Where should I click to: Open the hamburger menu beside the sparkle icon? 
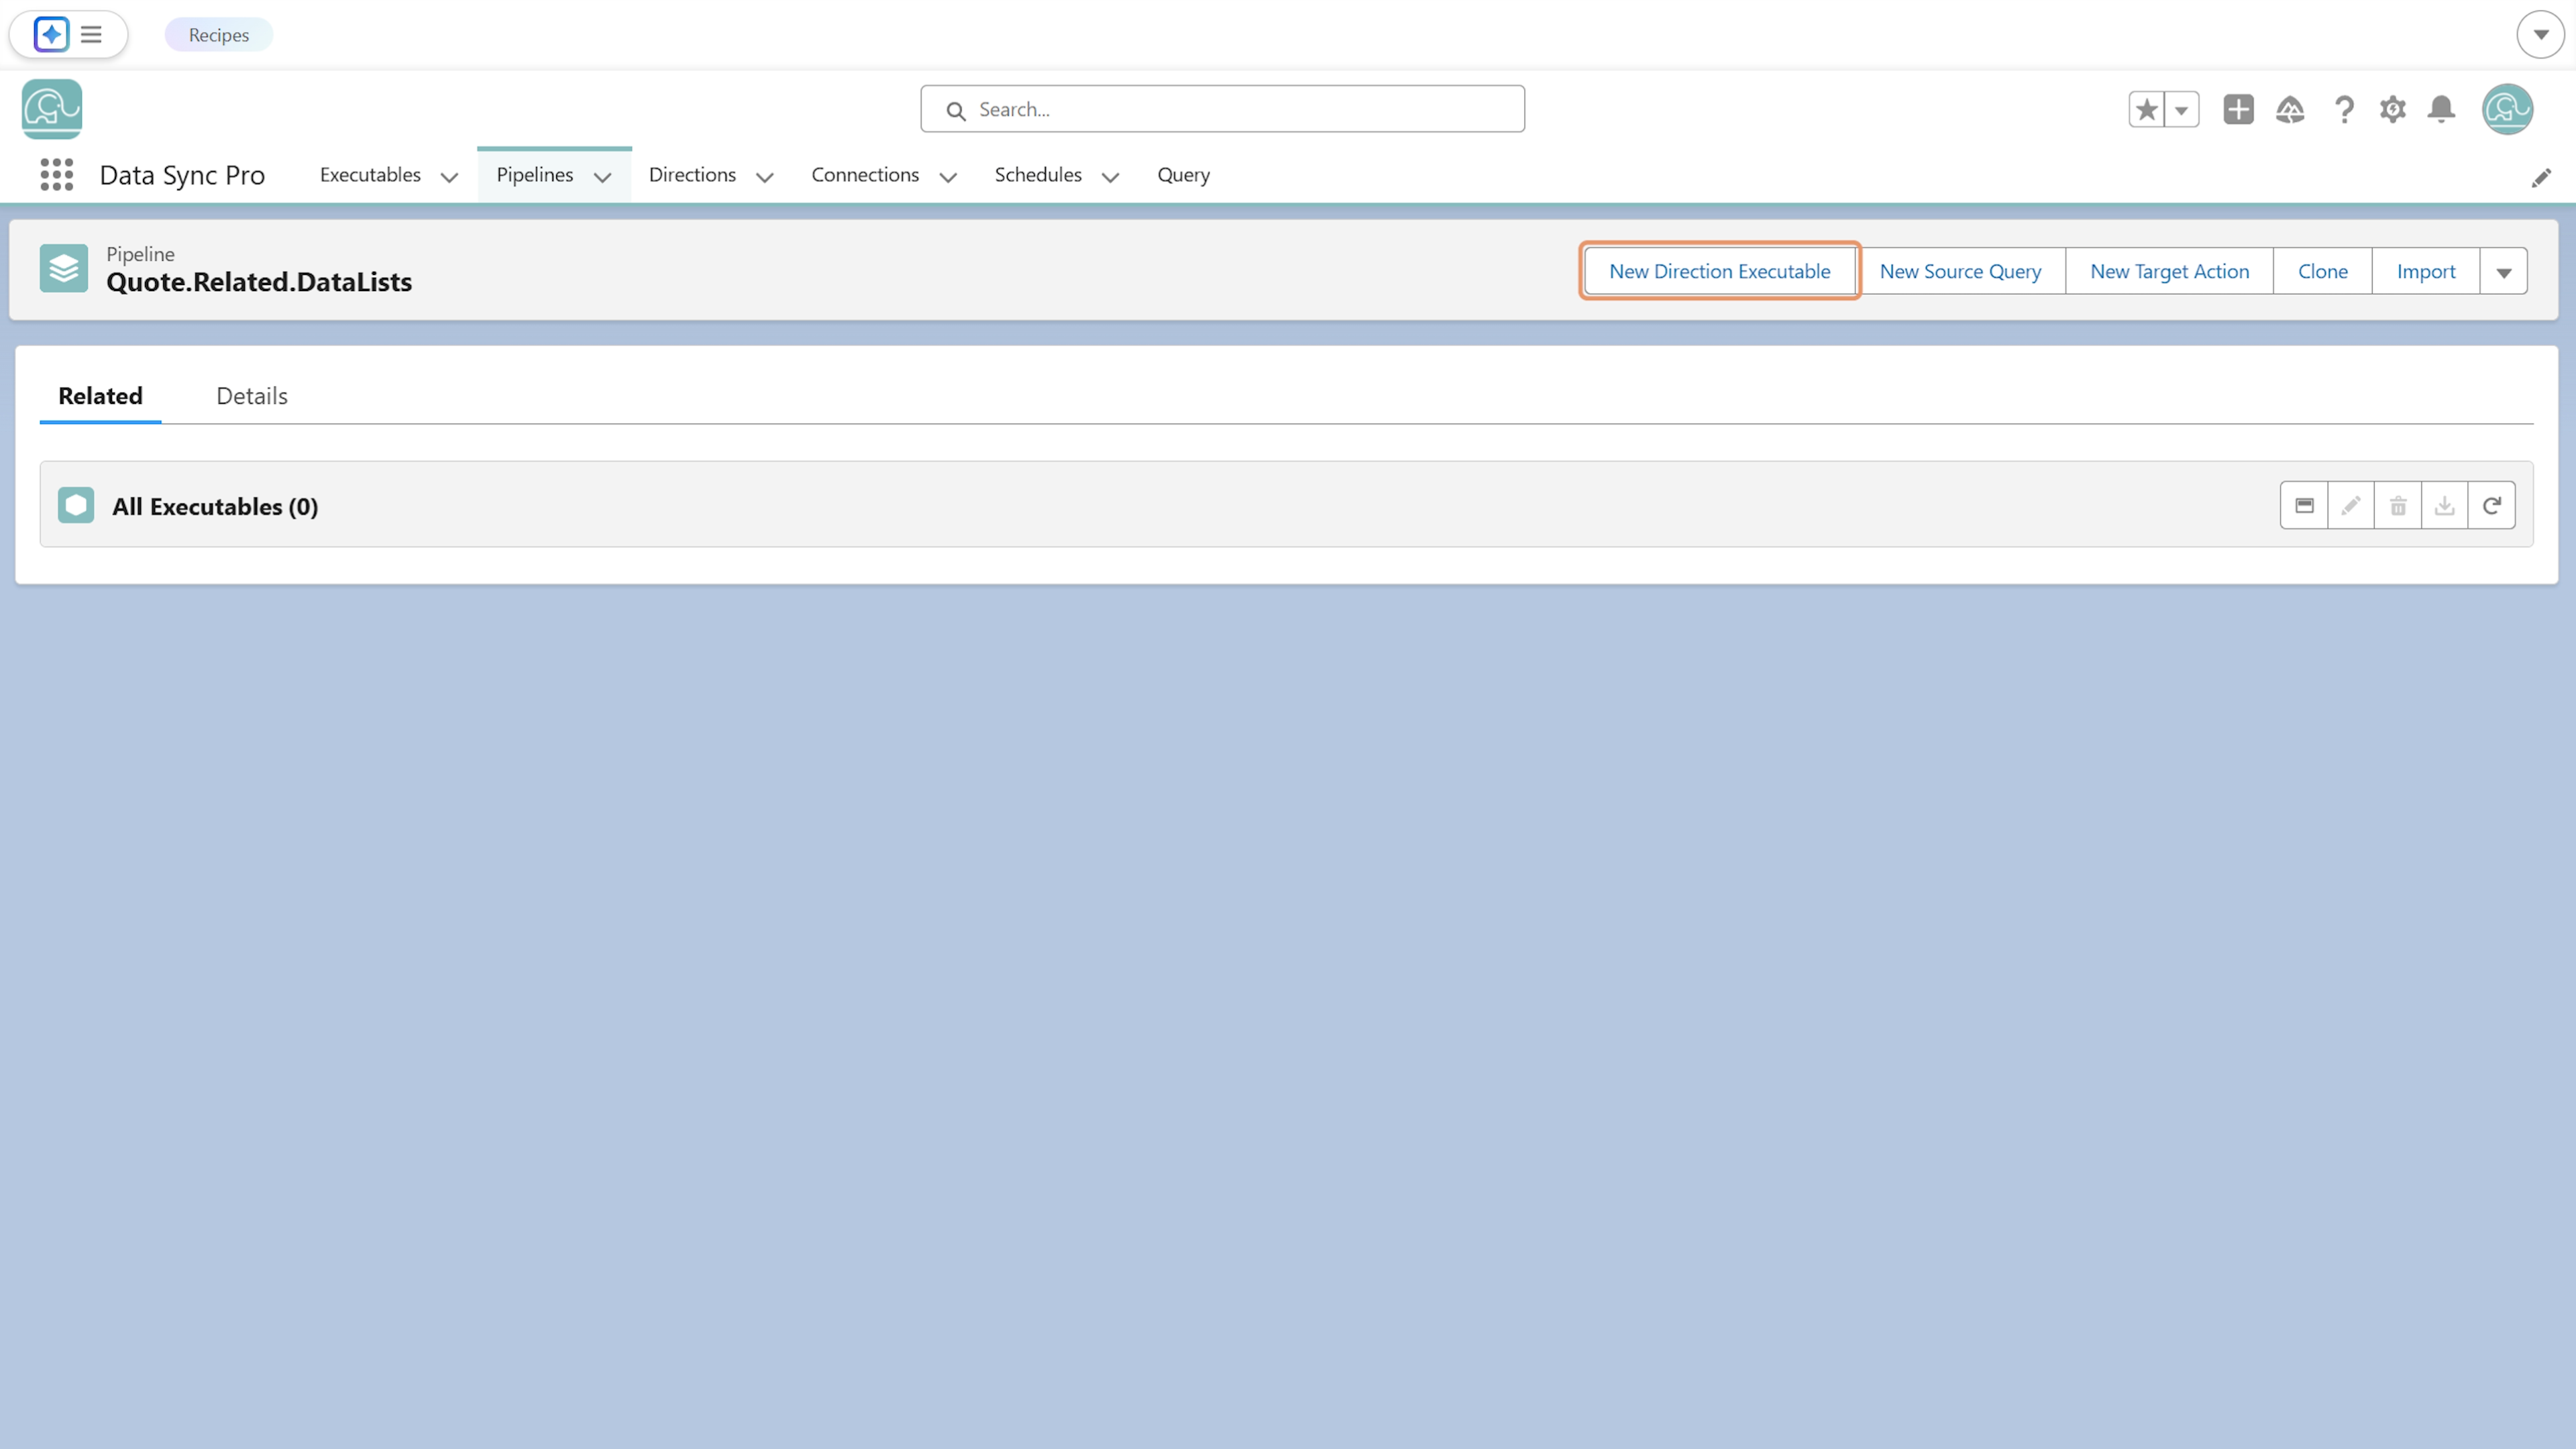(x=91, y=34)
